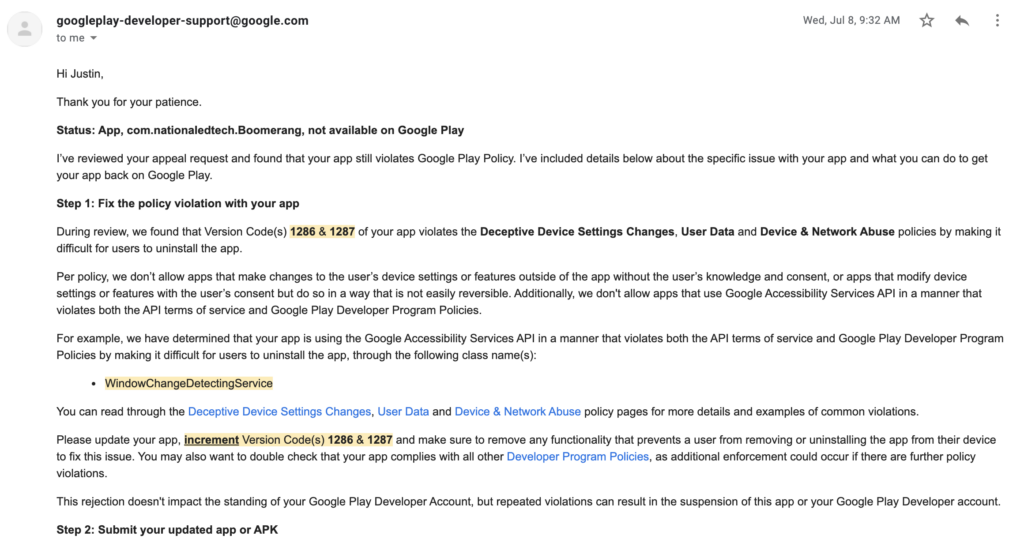Open the blue User Data policy link

[403, 411]
